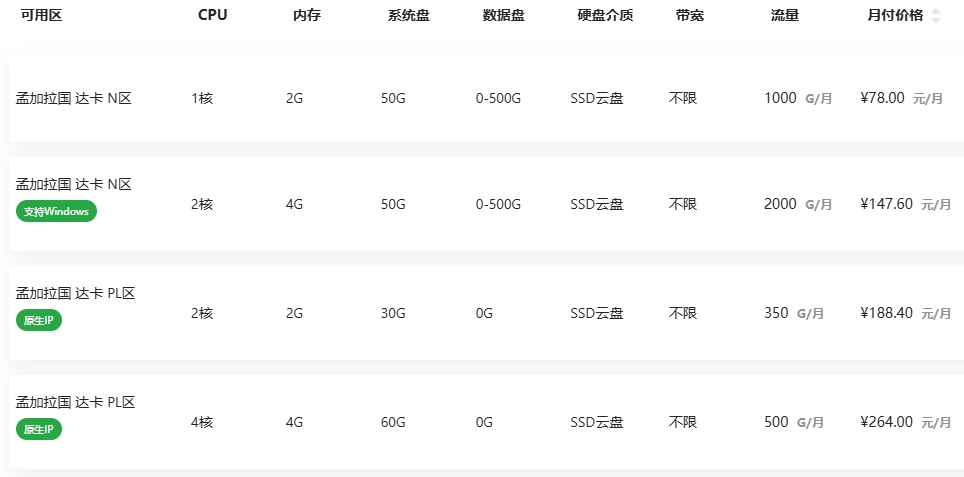Screen dimensions: 964x477
Task: Click the 原生IP badge on the 2核 PL区 row
Action: [39, 320]
